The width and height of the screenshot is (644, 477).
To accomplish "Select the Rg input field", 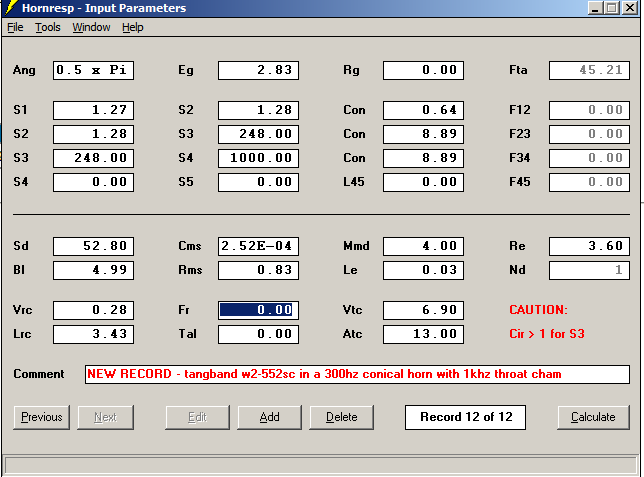I will (423, 70).
